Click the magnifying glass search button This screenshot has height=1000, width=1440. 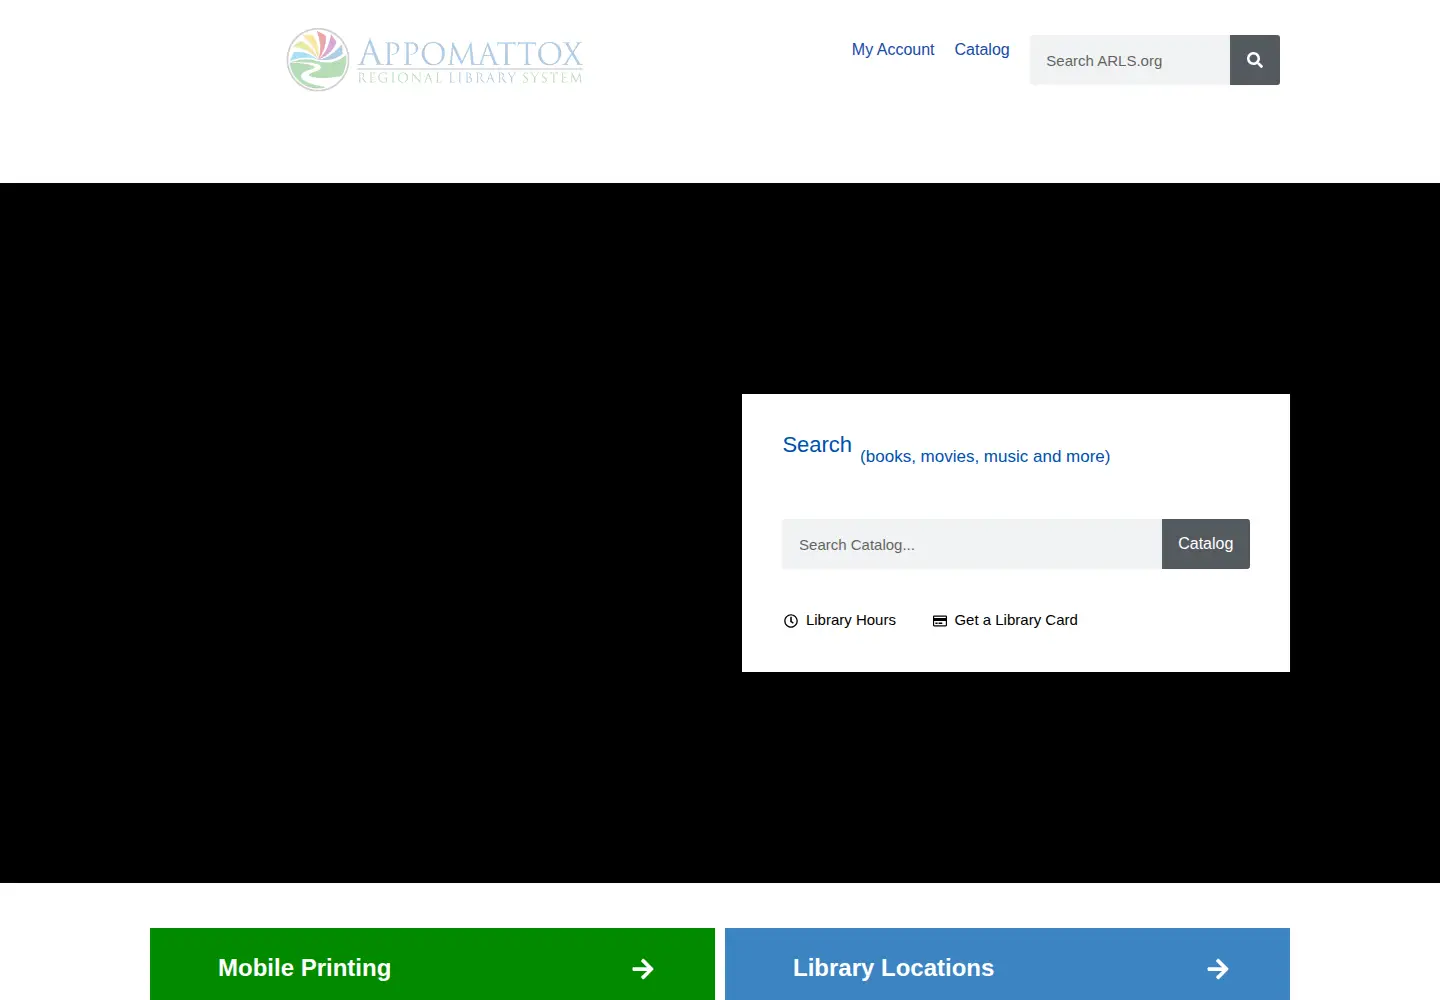(x=1255, y=60)
